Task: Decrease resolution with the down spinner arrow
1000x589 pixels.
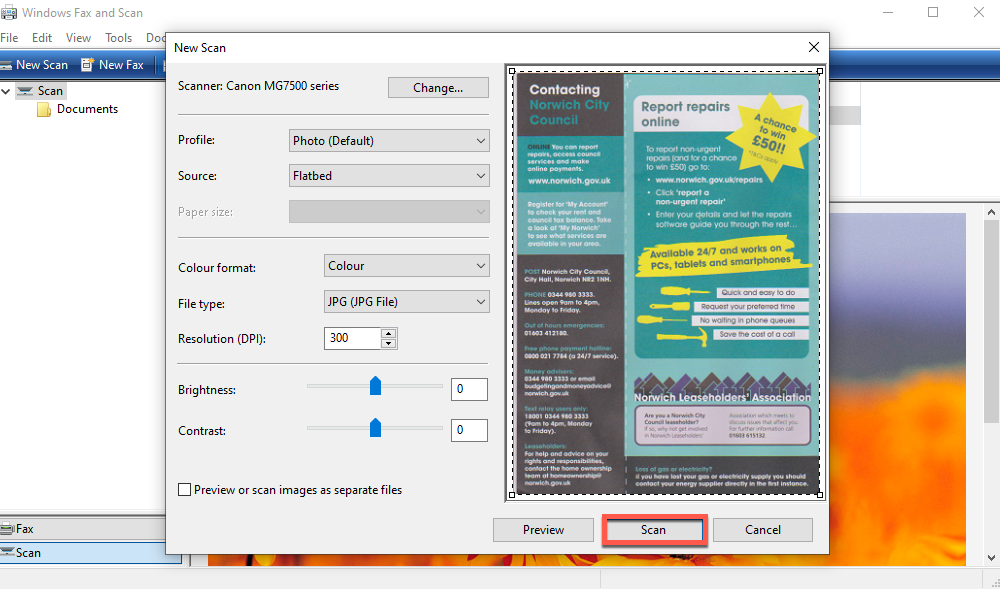Action: [x=388, y=344]
